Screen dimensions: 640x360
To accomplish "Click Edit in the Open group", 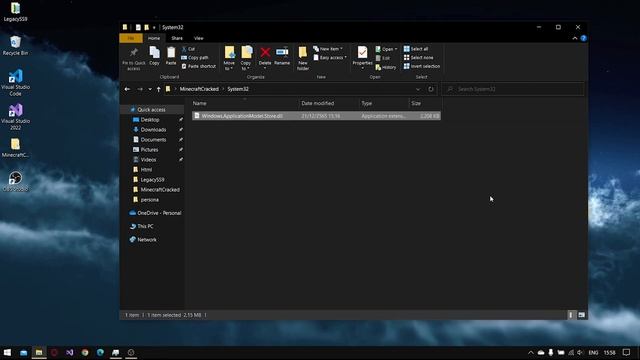I will click(382, 58).
